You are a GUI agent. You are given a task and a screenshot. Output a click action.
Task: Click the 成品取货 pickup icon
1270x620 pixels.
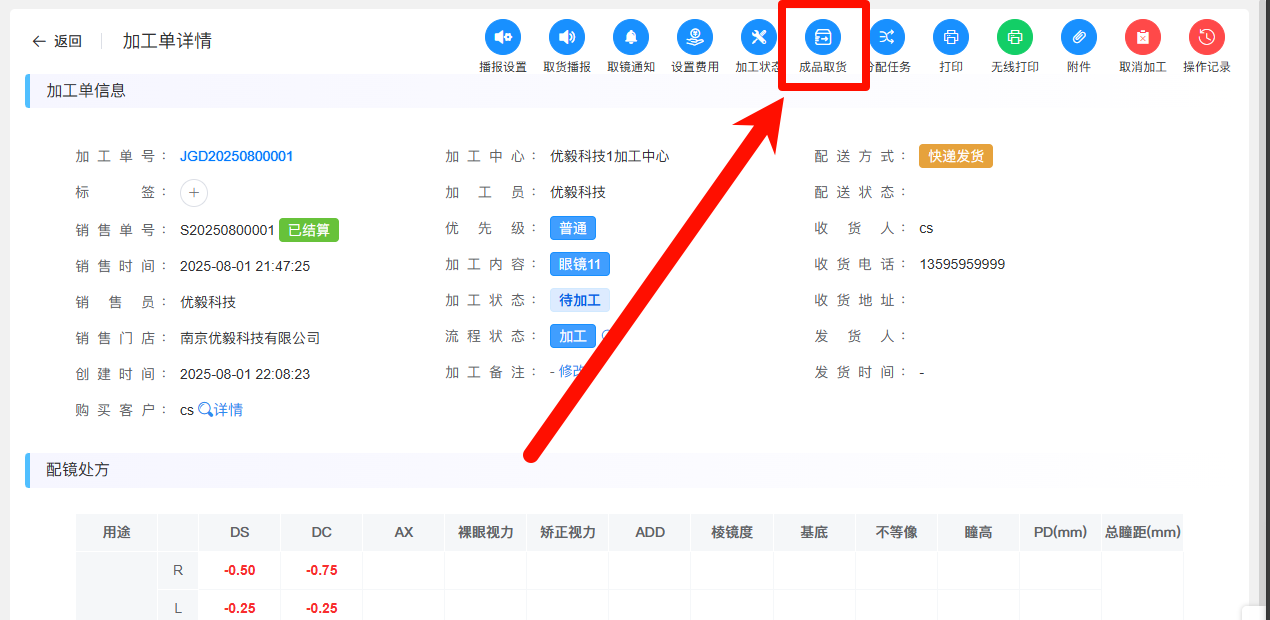[x=823, y=38]
